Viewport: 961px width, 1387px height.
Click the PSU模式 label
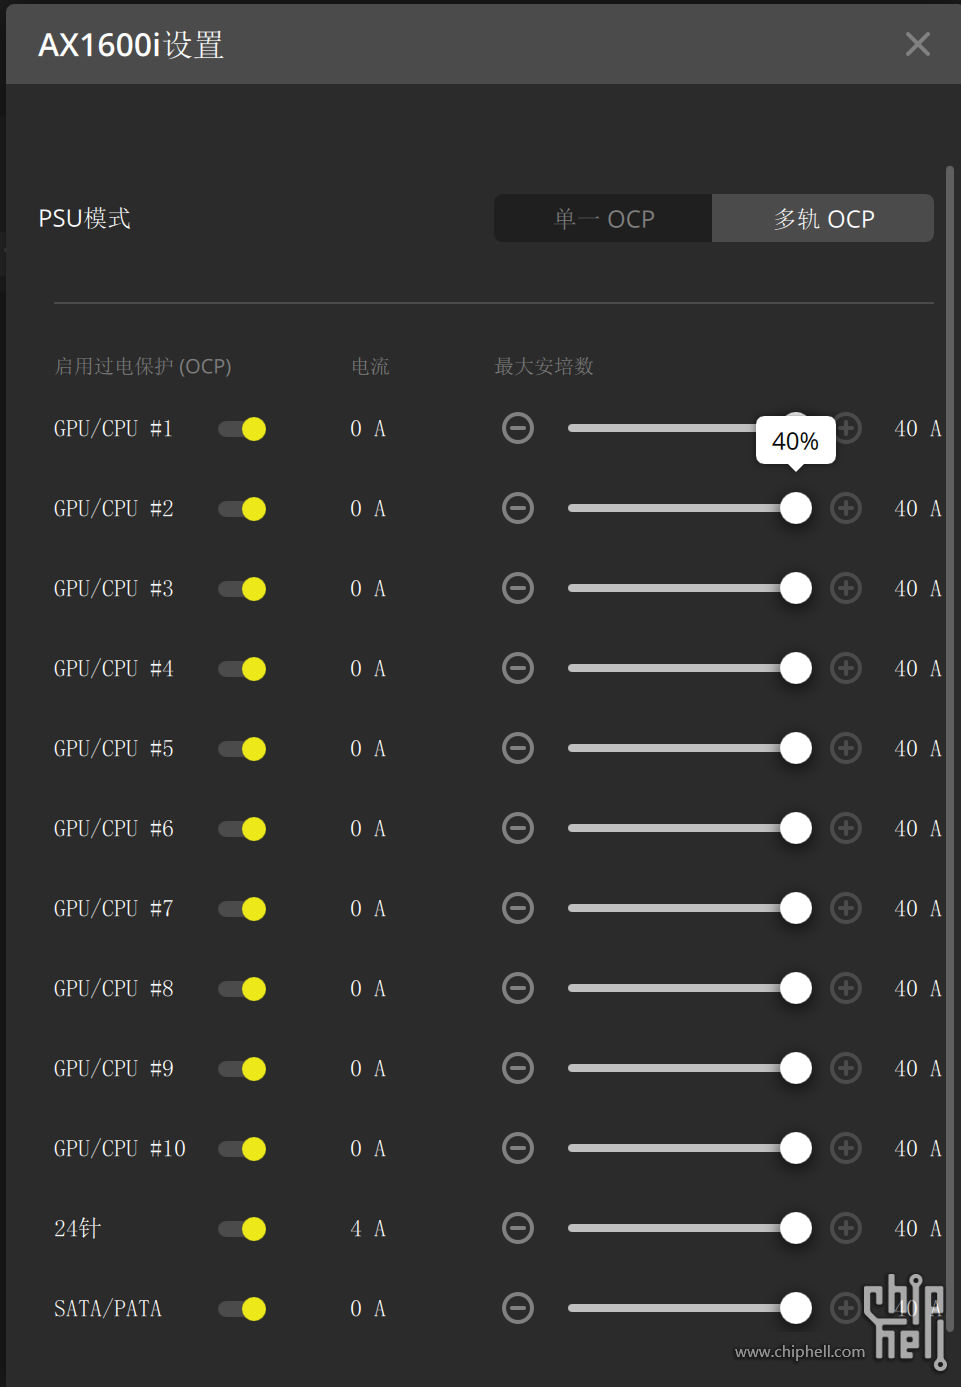(85, 218)
